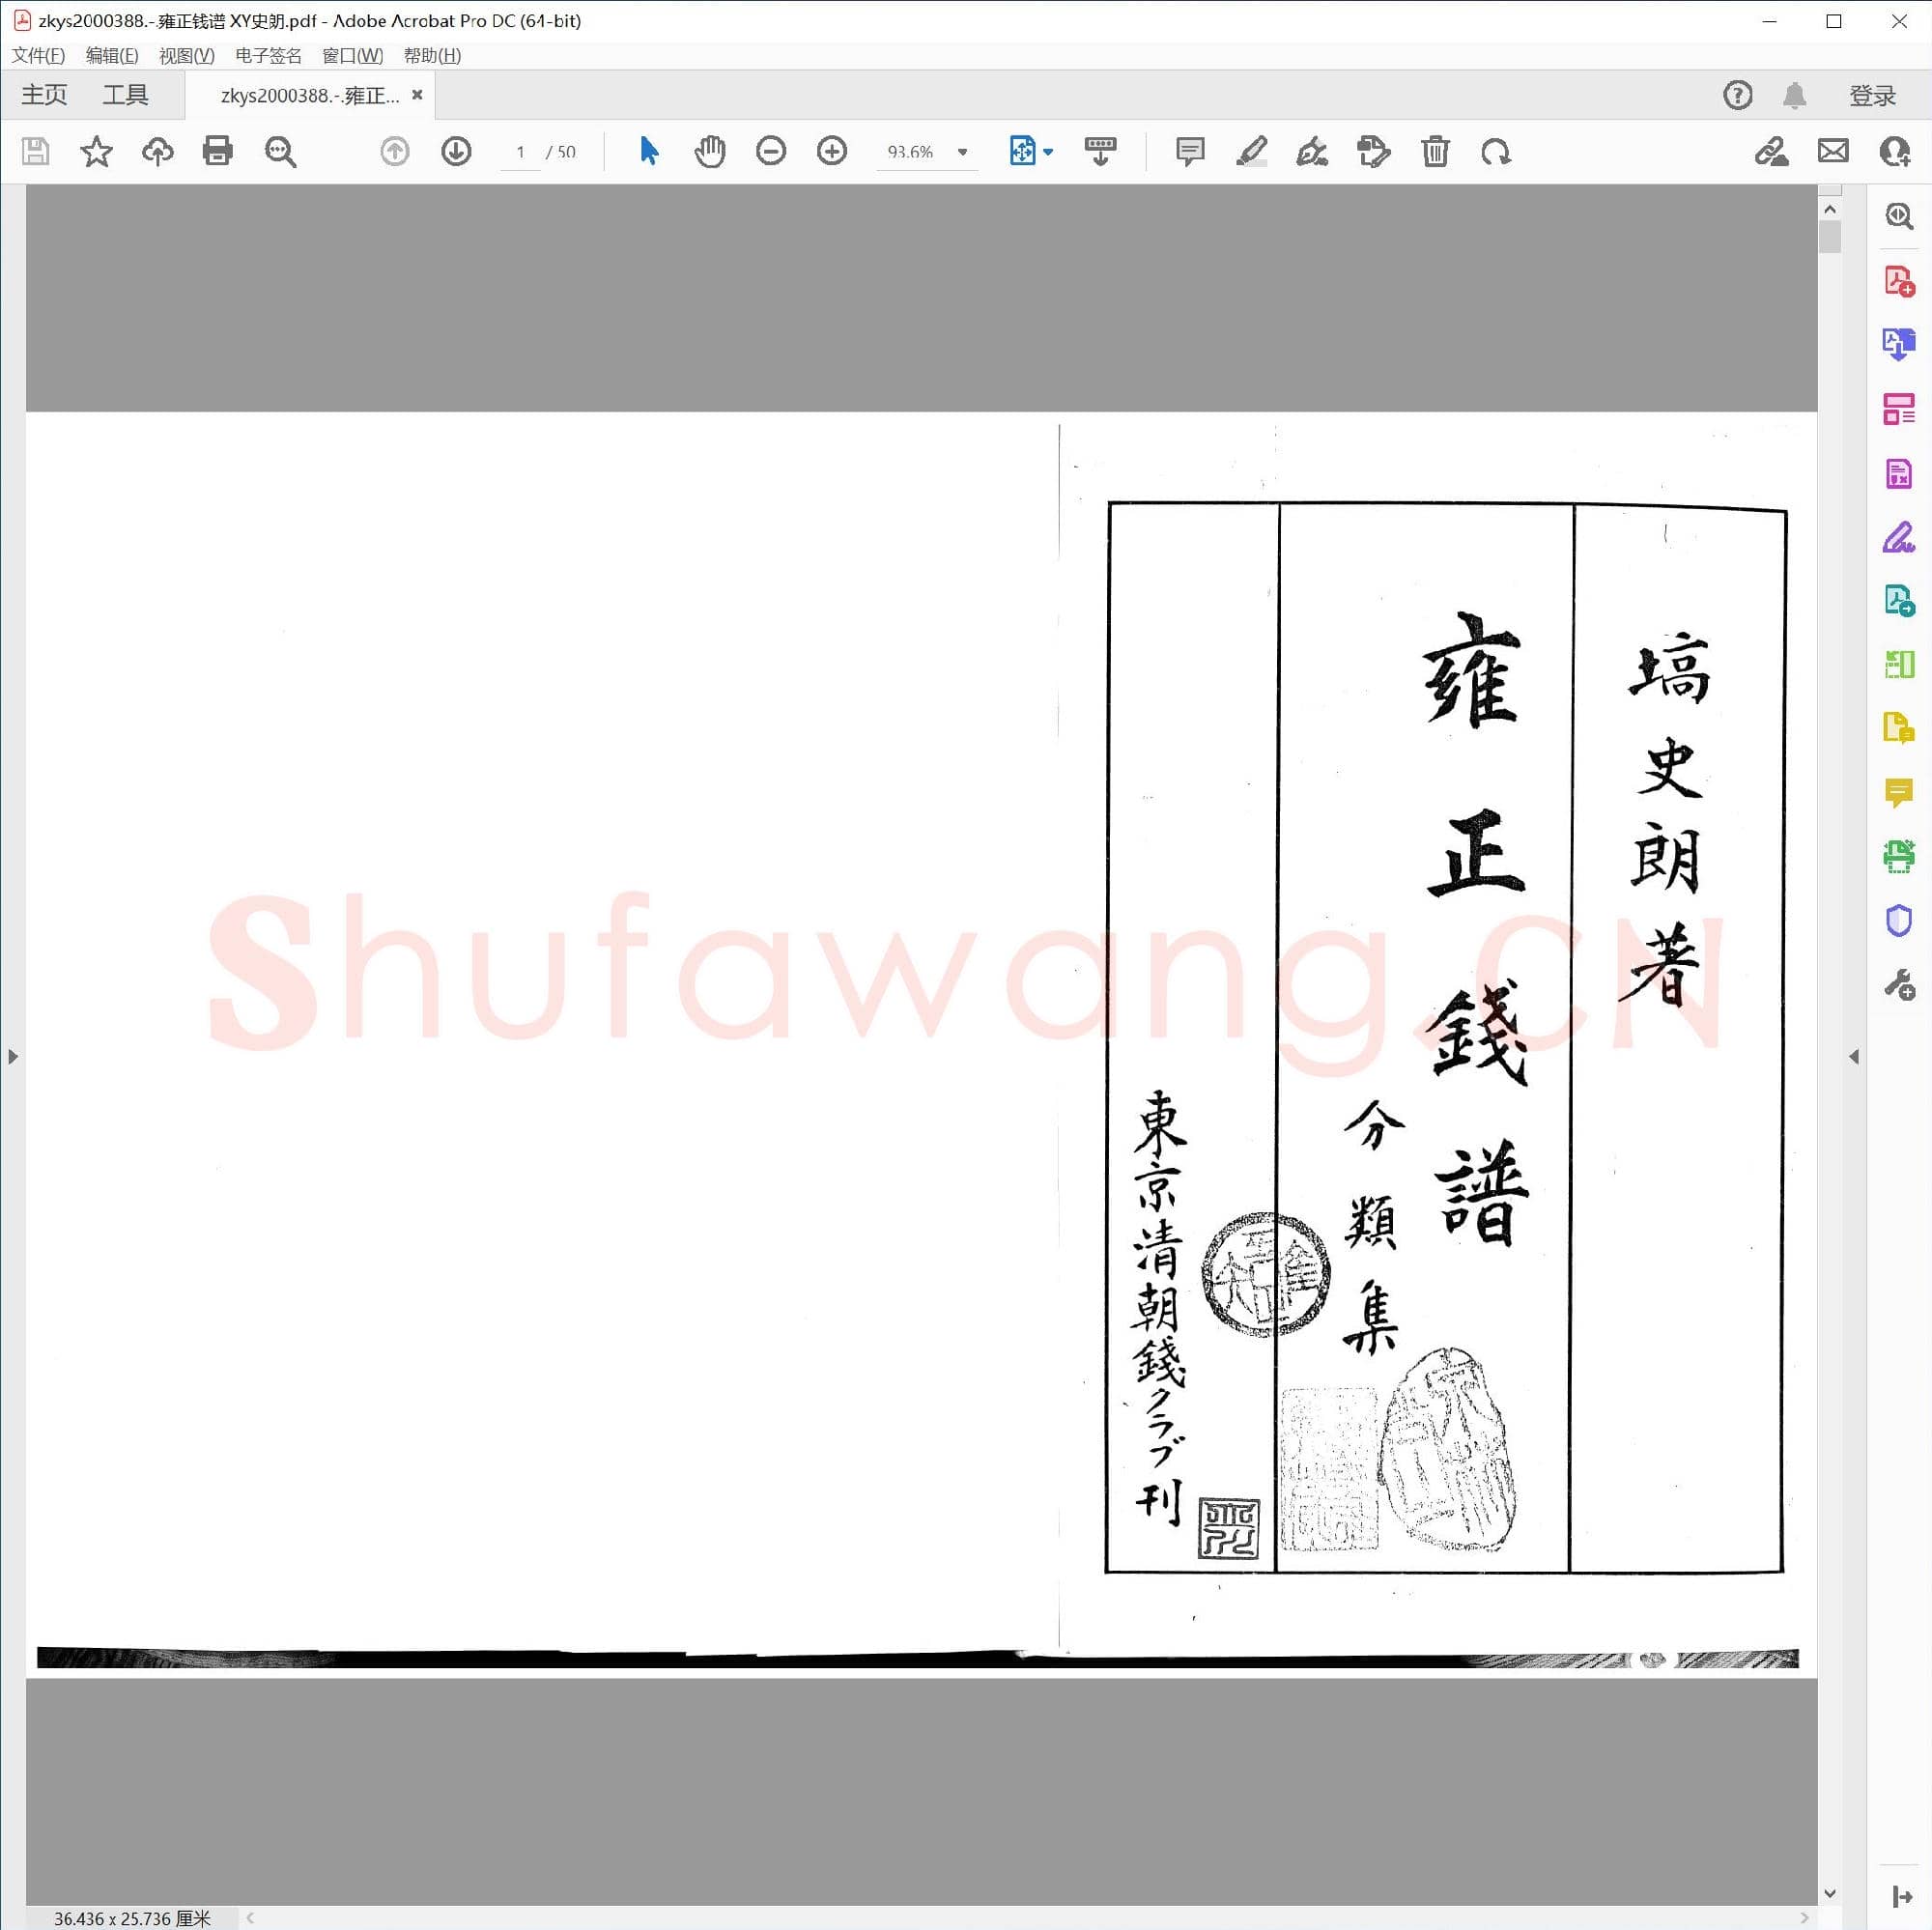Viewport: 1932px width, 1930px height.
Task: Click the 登录 sign-in link
Action: tap(1871, 95)
